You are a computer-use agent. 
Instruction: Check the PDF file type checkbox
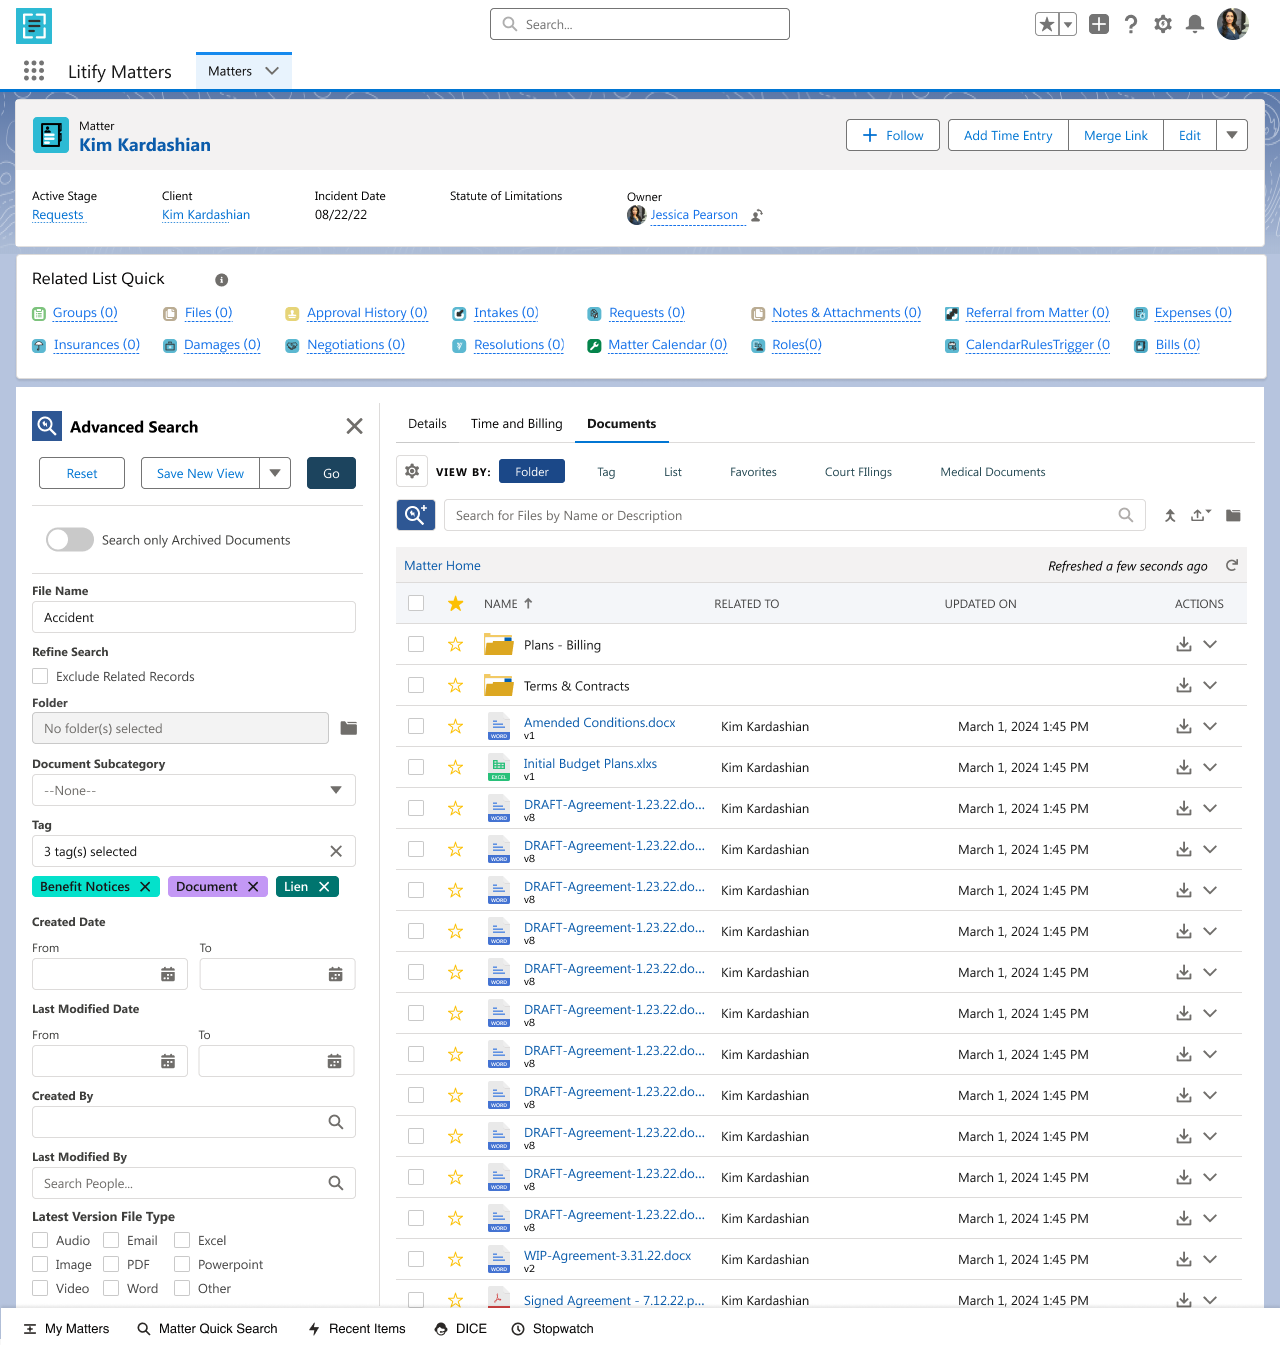coord(111,1264)
